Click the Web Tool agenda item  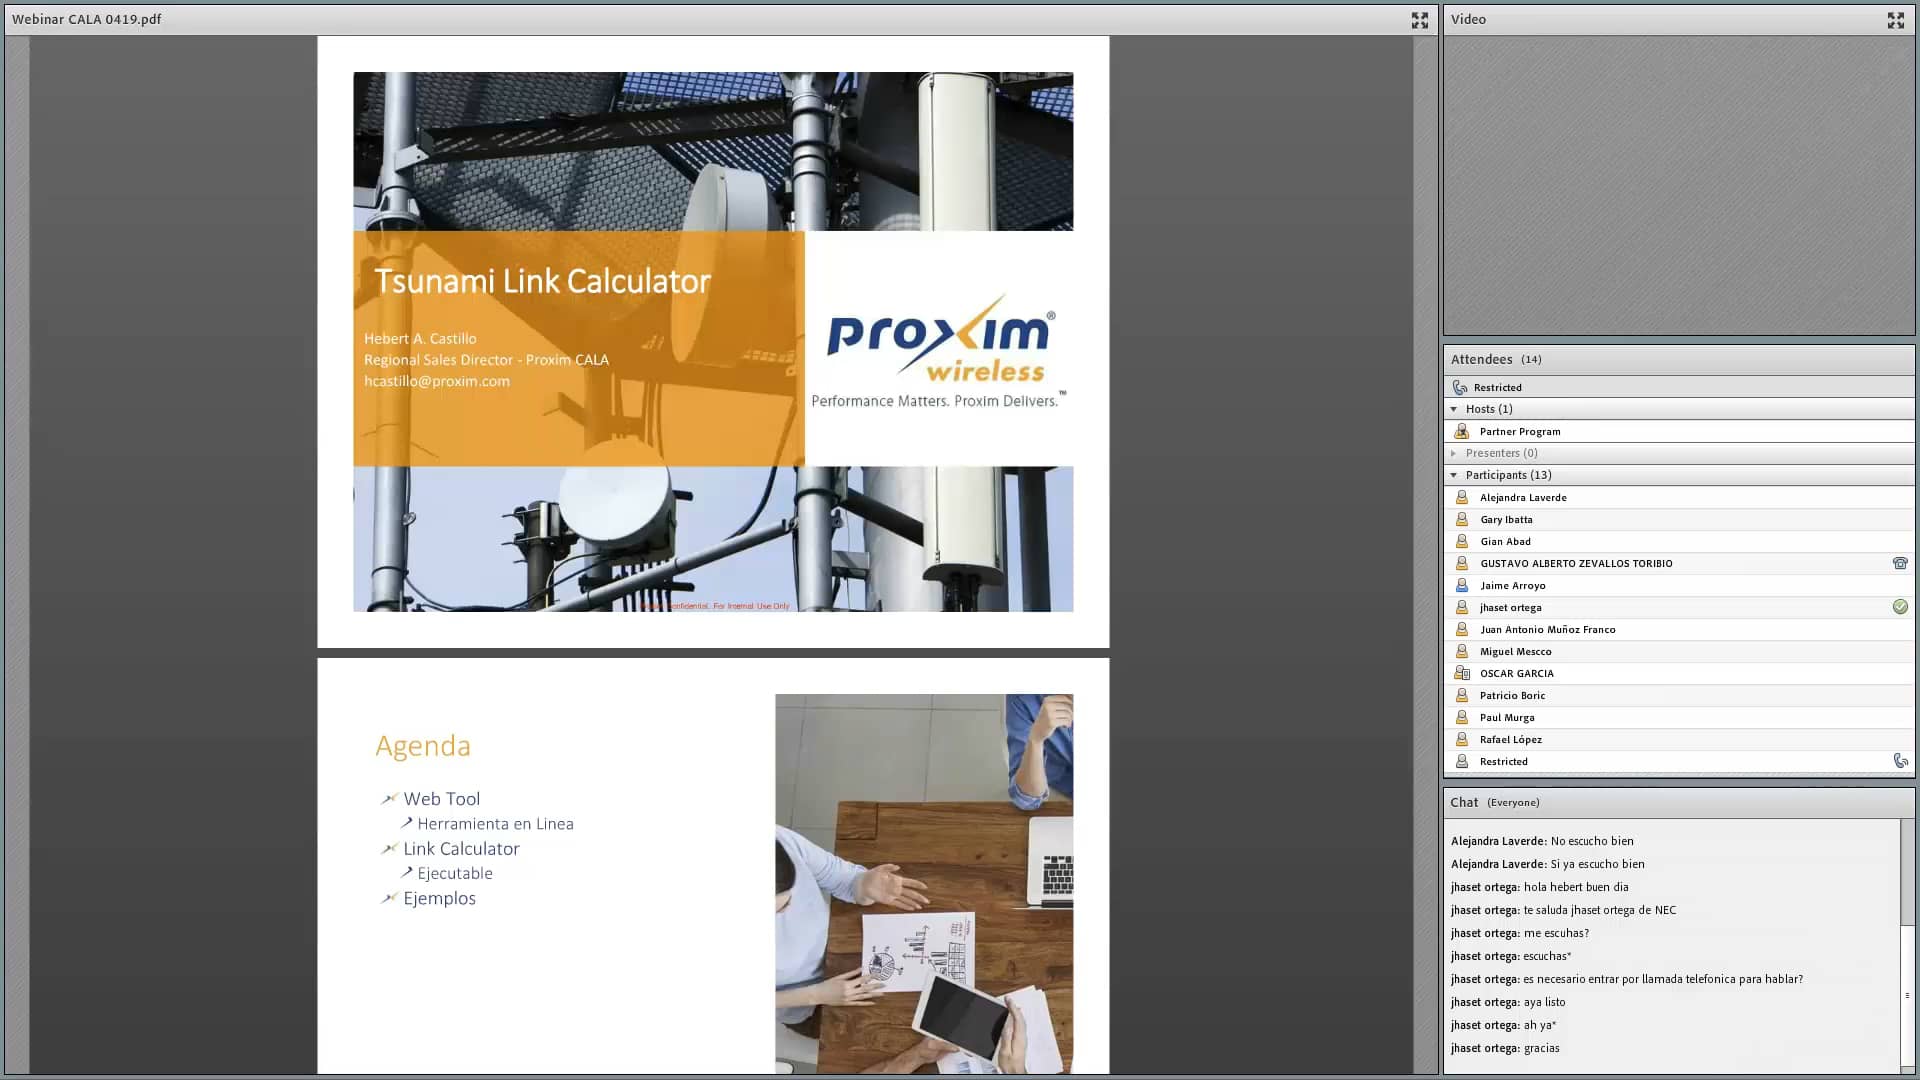(441, 799)
